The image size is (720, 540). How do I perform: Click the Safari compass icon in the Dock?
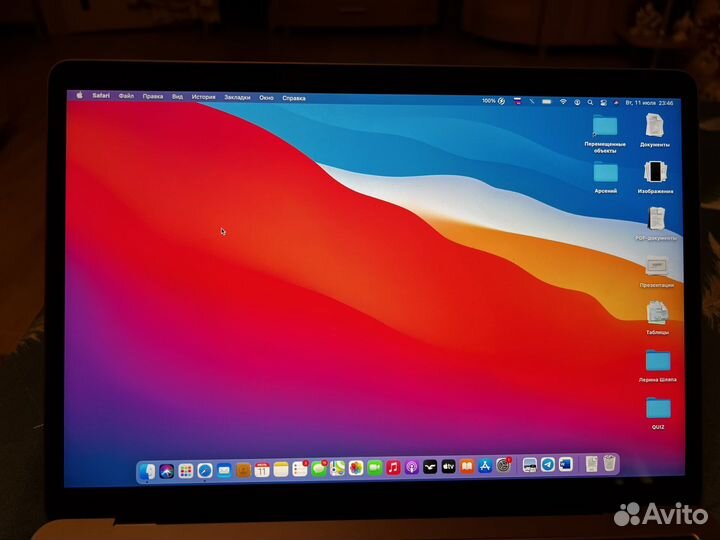click(205, 470)
